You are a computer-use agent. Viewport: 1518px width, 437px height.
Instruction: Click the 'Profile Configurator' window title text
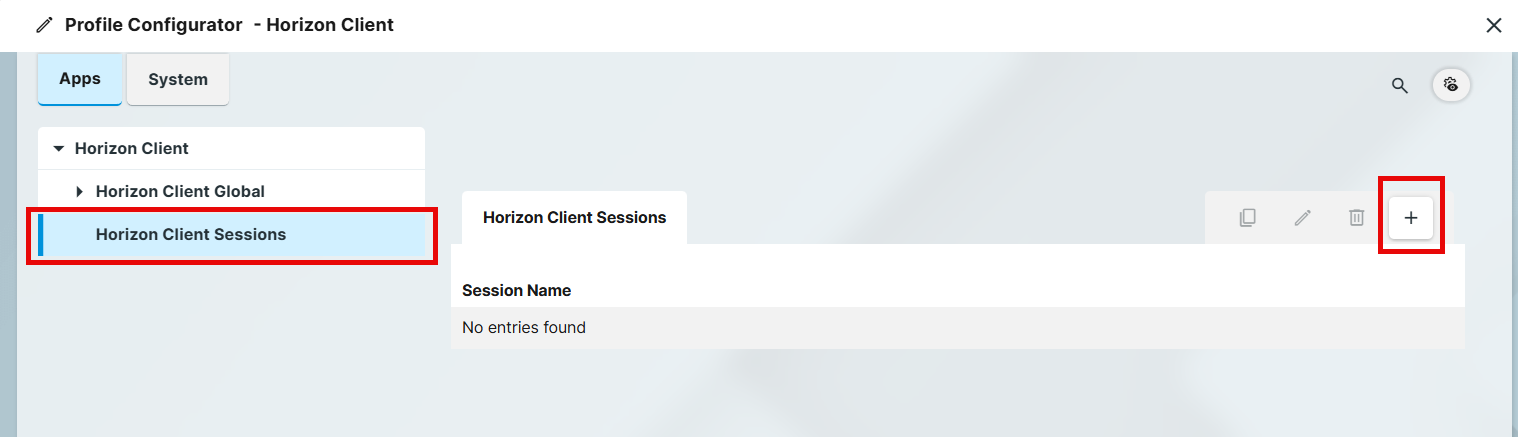point(153,25)
